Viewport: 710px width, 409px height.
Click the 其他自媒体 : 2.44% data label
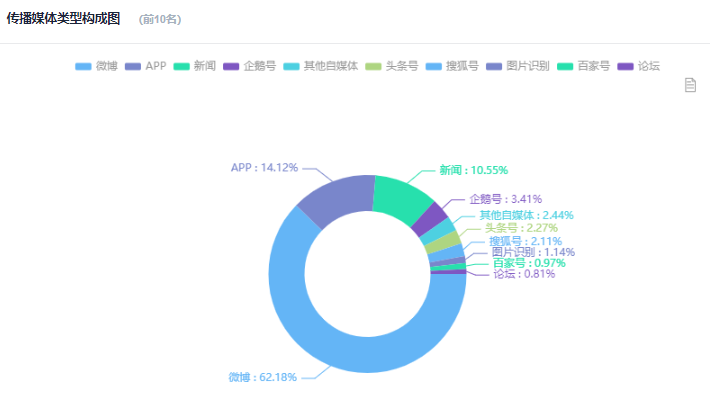pyautogui.click(x=526, y=215)
